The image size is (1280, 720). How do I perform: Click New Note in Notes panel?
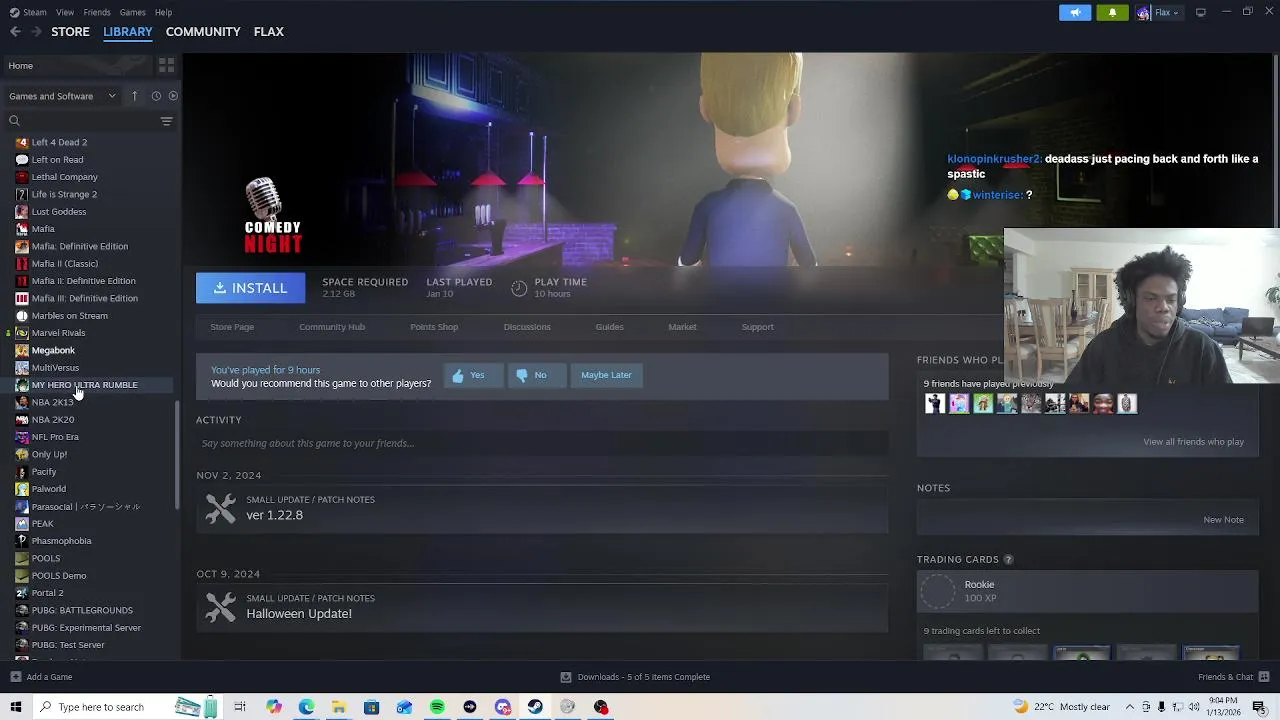[1223, 520]
